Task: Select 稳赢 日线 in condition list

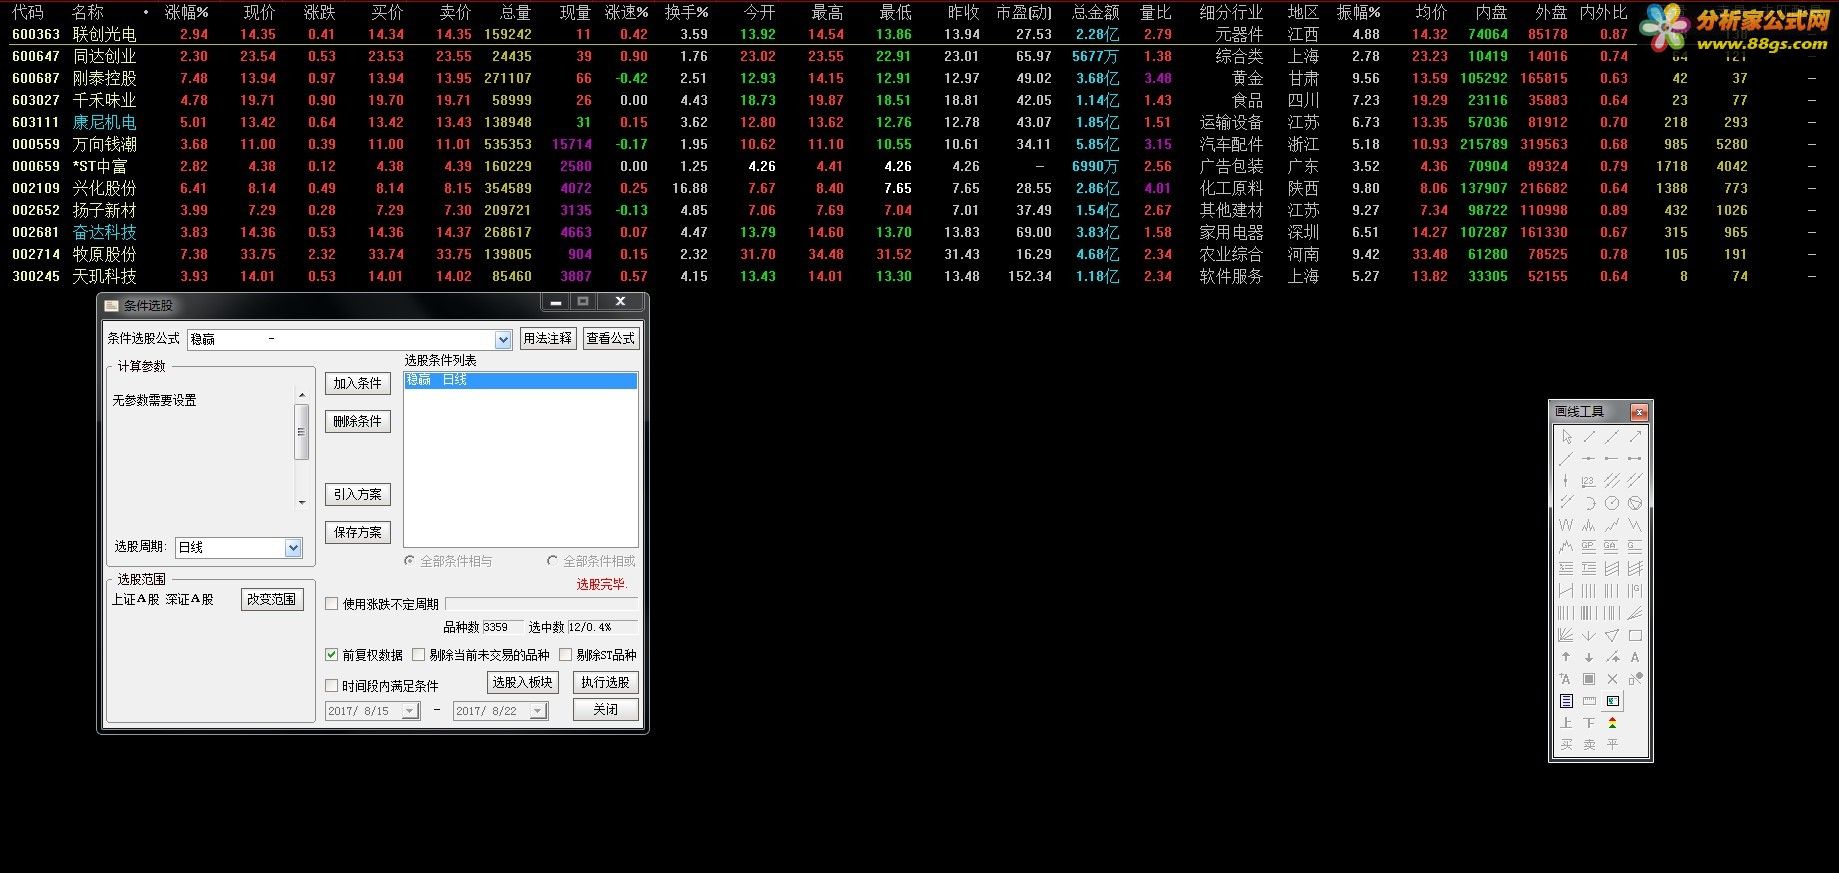Action: point(520,380)
